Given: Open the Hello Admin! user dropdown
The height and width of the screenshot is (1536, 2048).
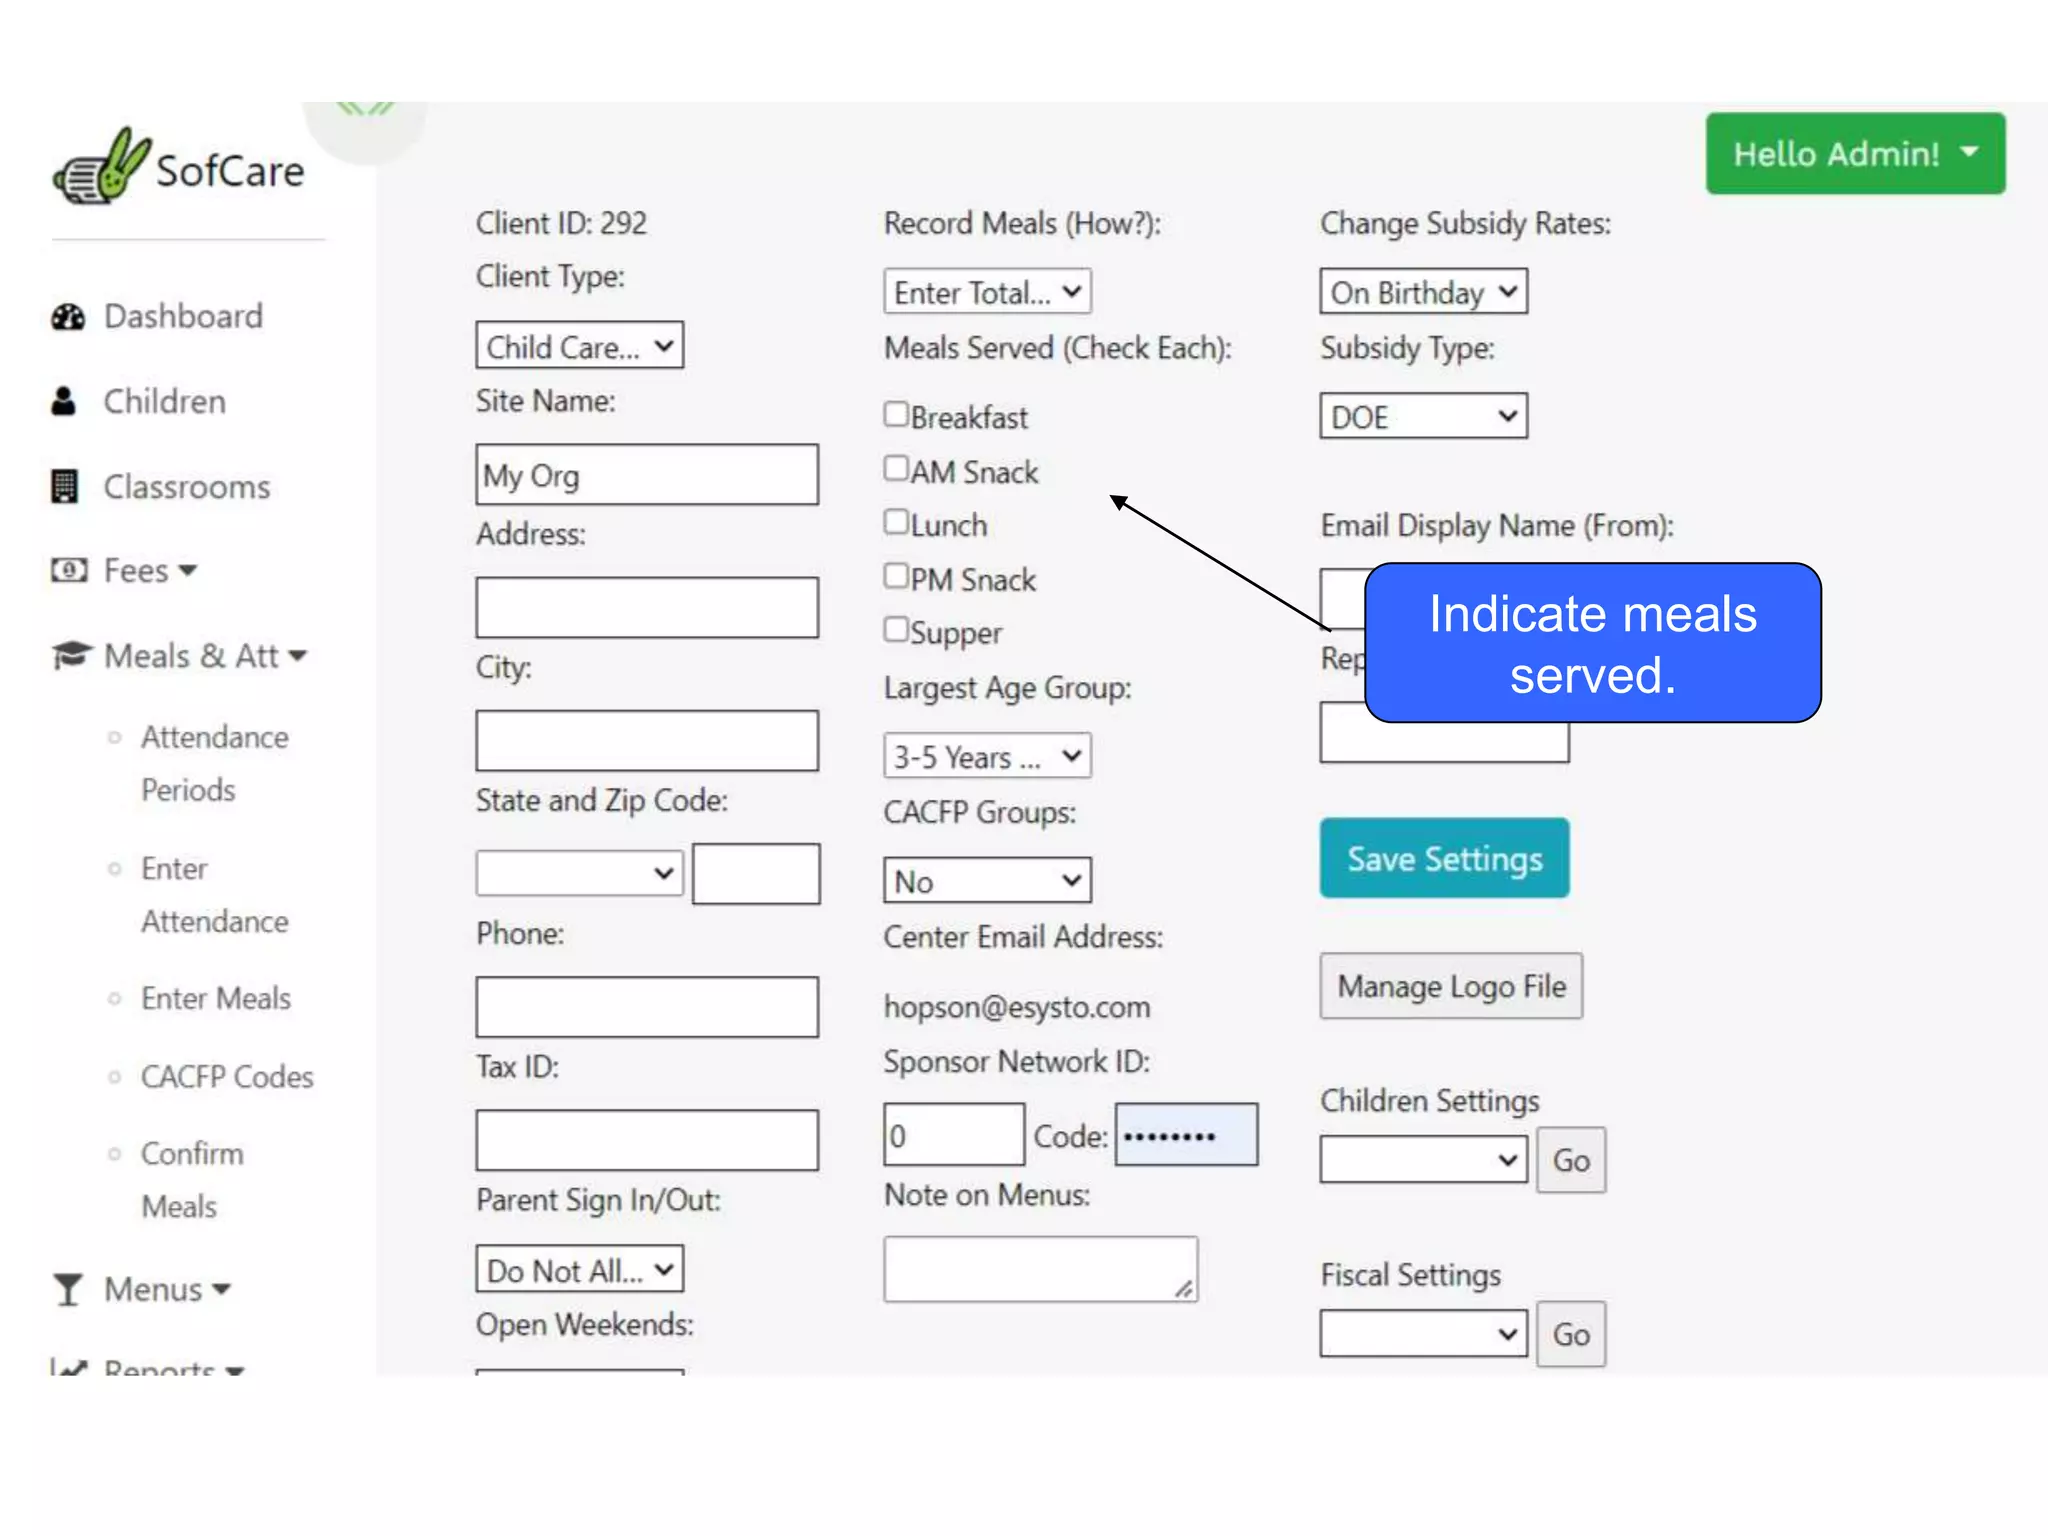Looking at the screenshot, I should (x=1855, y=154).
